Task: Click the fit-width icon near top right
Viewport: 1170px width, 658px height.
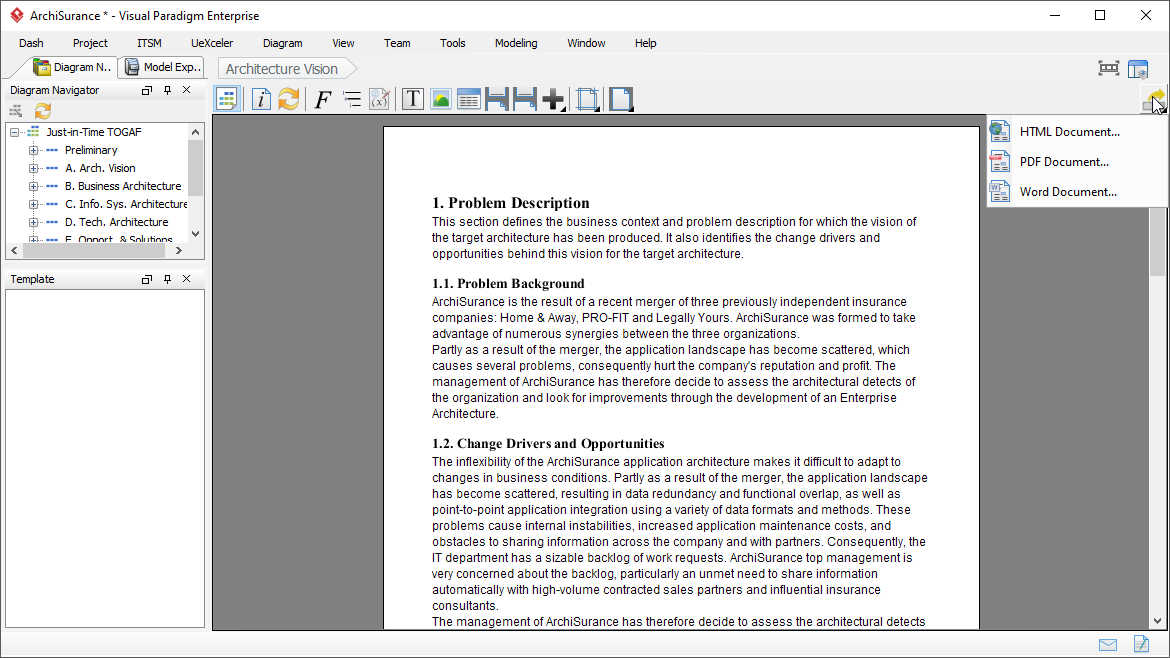Action: pos(1109,69)
